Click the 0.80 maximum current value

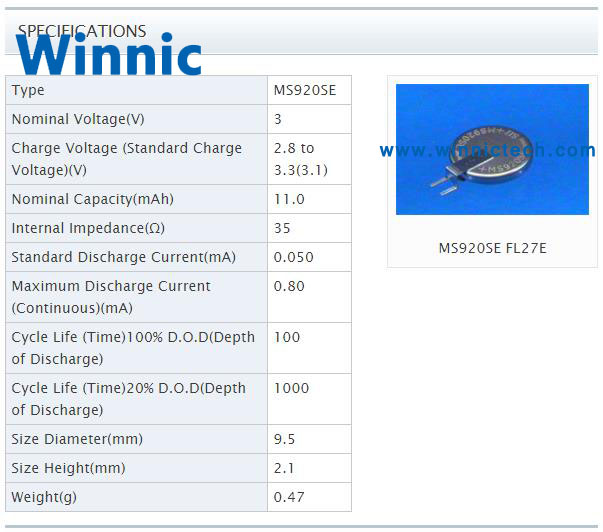(x=289, y=286)
